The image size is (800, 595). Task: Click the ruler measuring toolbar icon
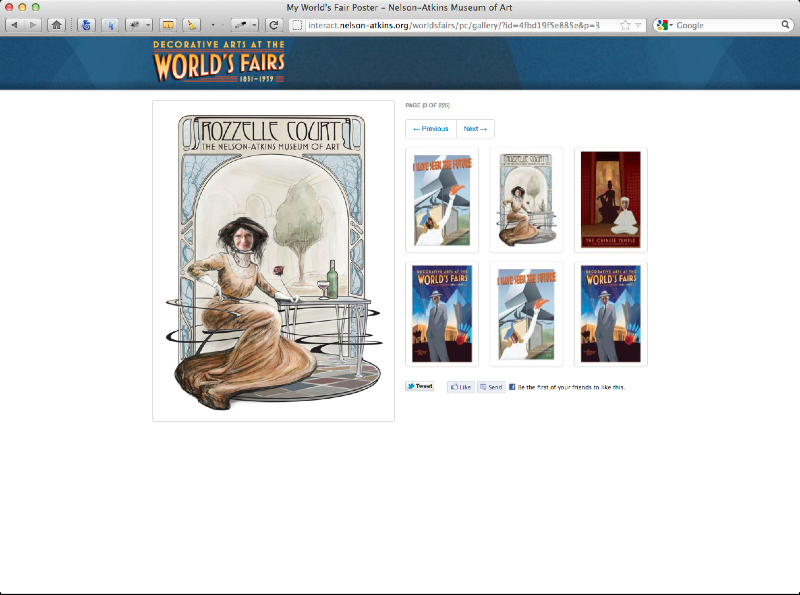click(168, 25)
